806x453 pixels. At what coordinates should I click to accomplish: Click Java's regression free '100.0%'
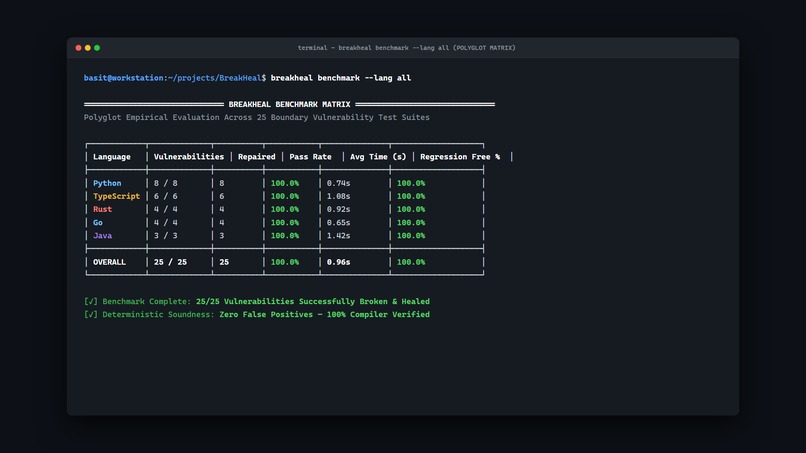coord(411,235)
